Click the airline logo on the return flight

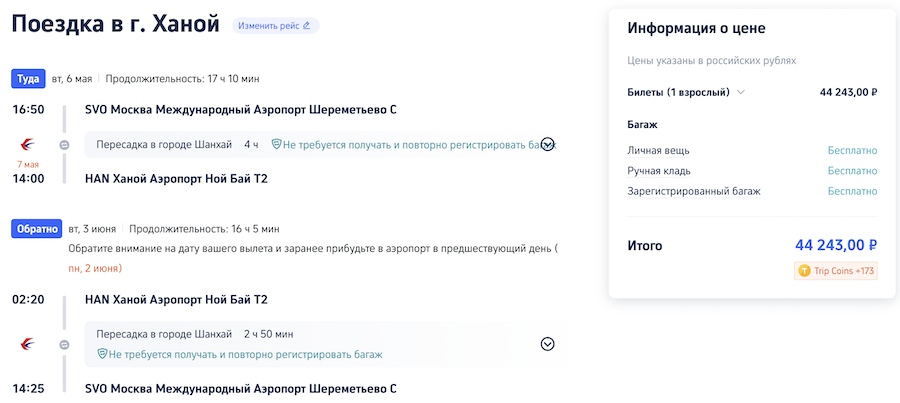tap(27, 344)
